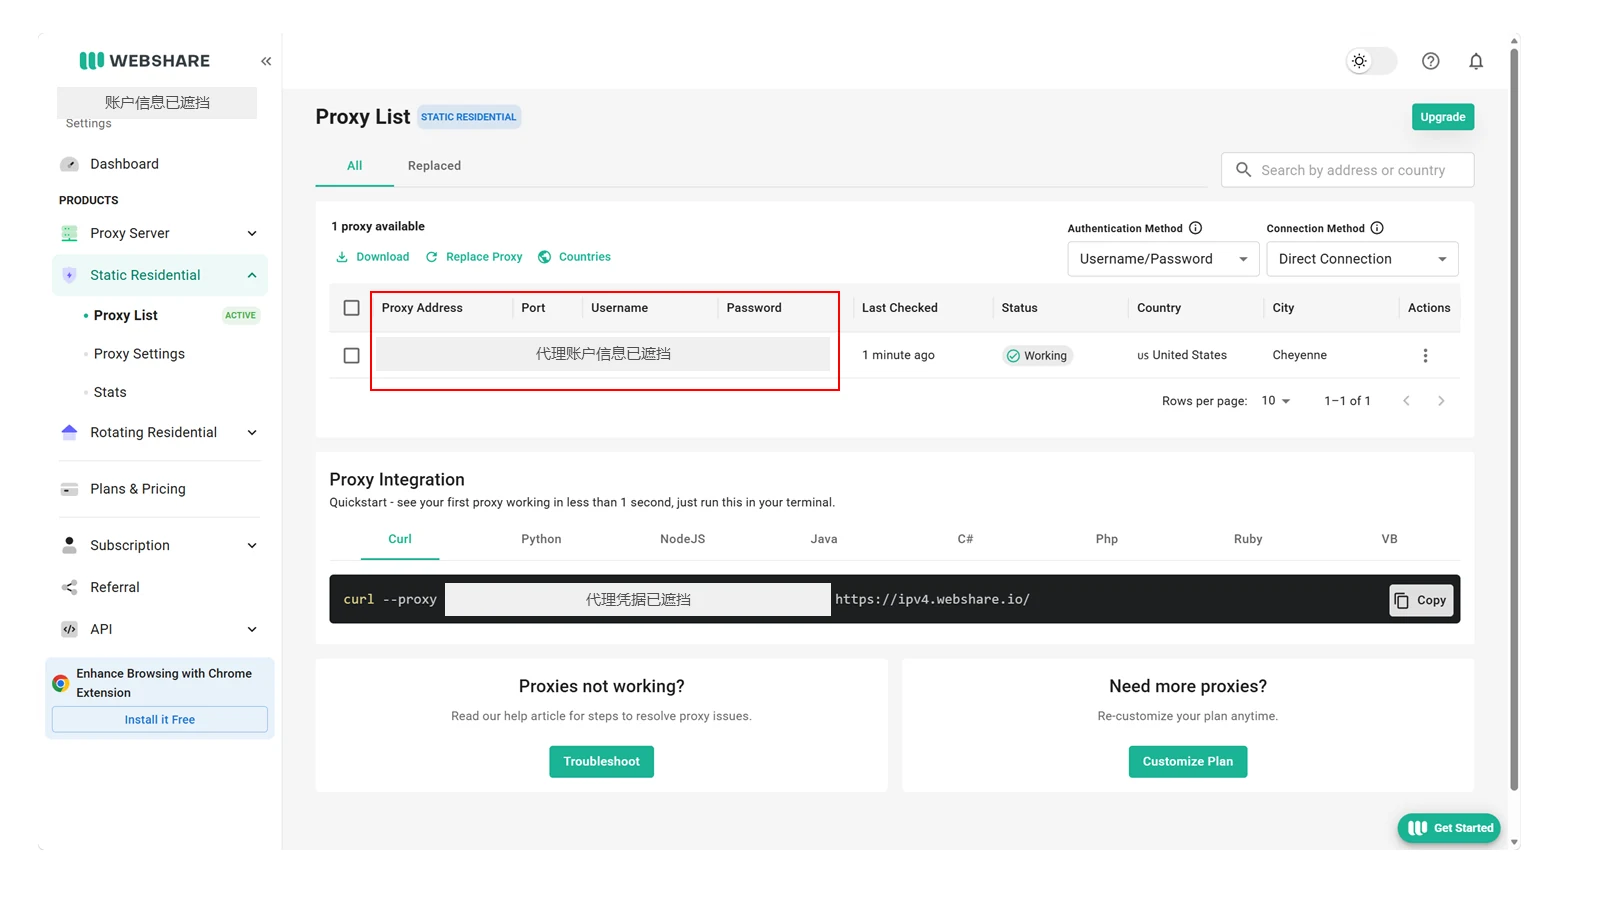
Task: Check the Cheyenne proxy row checkbox
Action: click(x=351, y=355)
